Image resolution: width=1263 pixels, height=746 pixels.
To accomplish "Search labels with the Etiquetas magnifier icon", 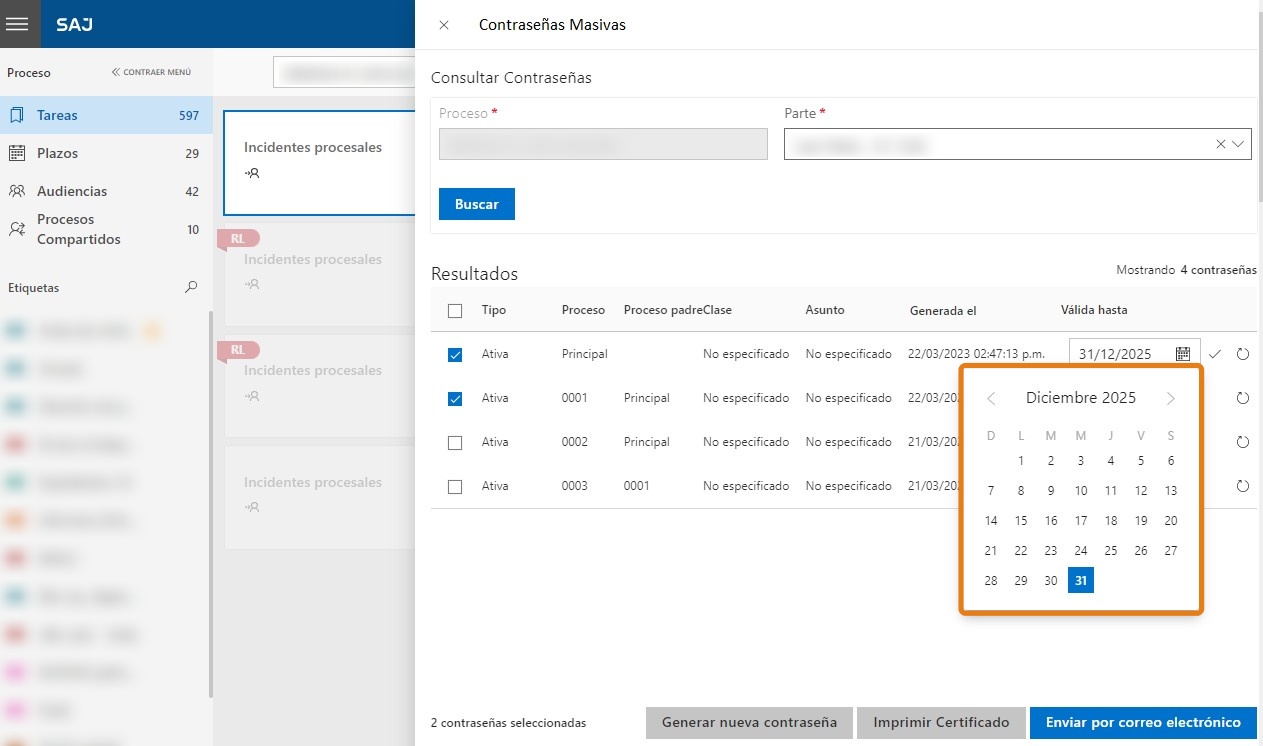I will (x=191, y=287).
